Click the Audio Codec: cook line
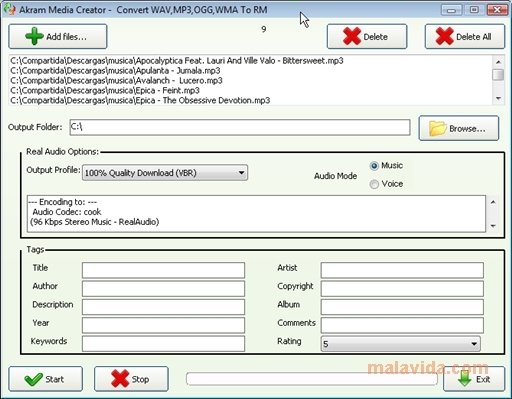Image resolution: width=512 pixels, height=399 pixels. pos(67,212)
